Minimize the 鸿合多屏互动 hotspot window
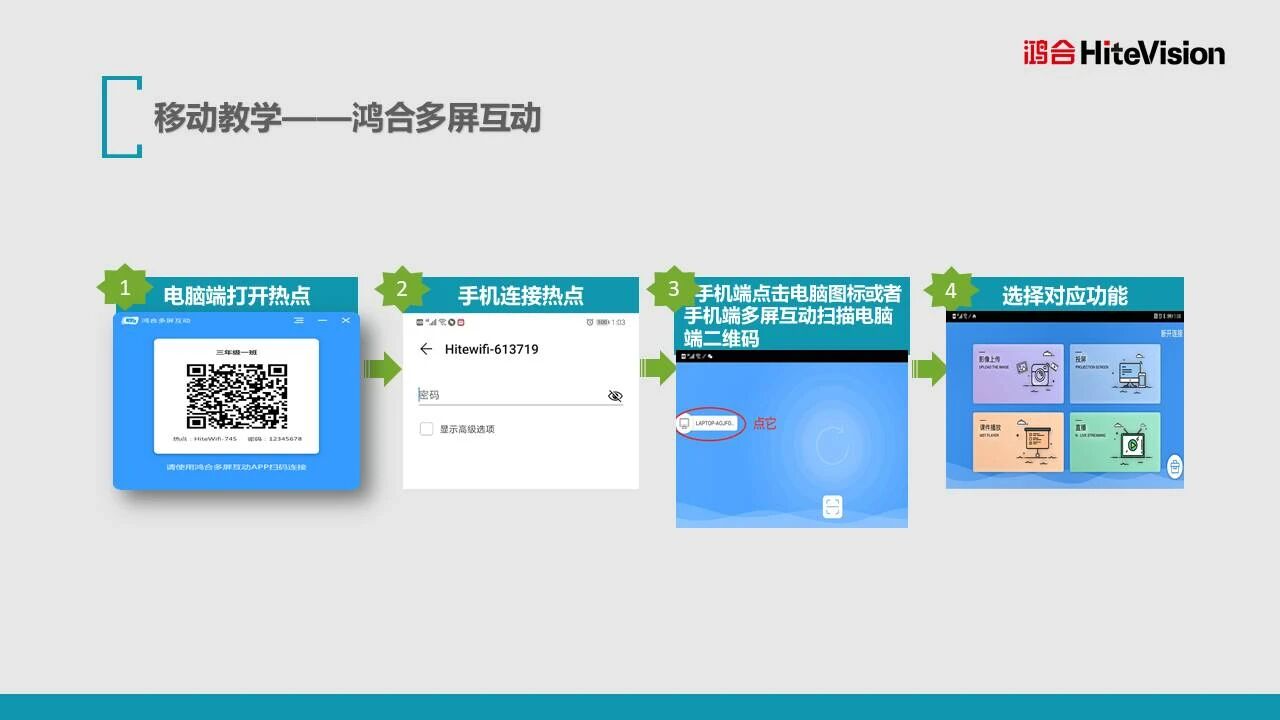The width and height of the screenshot is (1280, 720). point(322,320)
